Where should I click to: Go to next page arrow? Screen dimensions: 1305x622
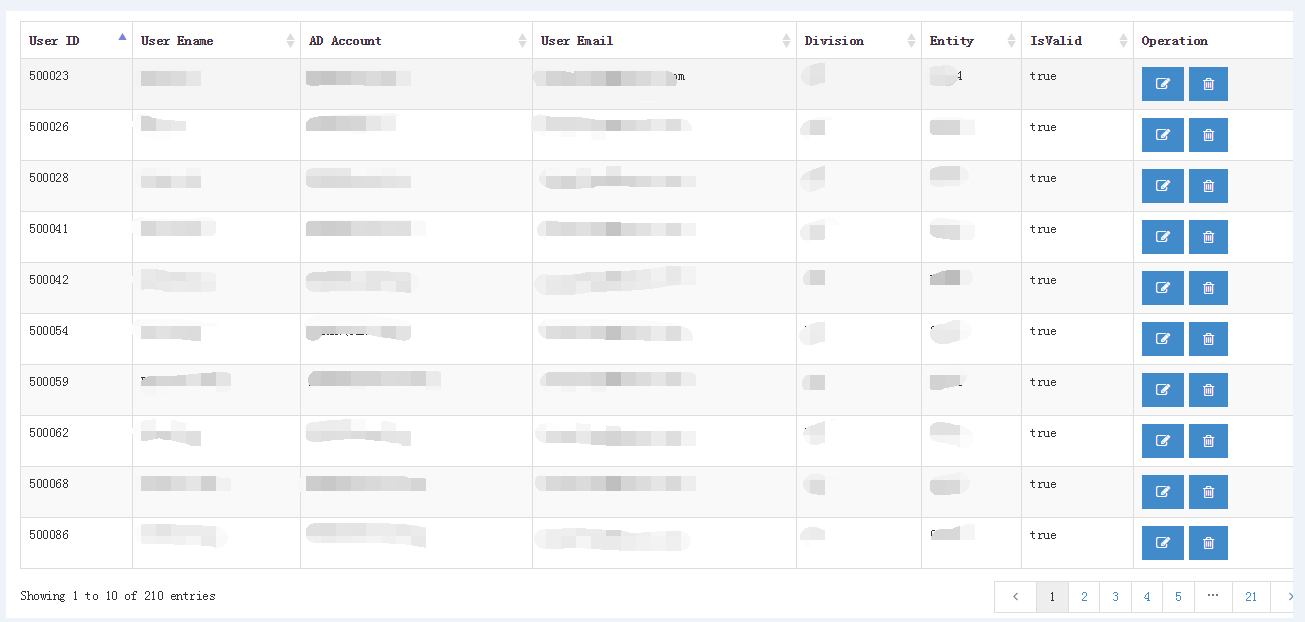coord(1284,597)
